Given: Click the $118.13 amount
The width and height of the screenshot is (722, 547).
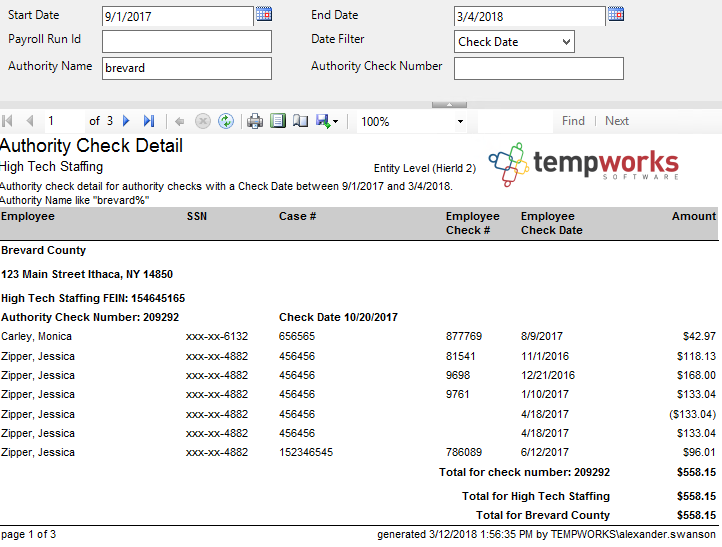Looking at the screenshot, I should point(696,356).
